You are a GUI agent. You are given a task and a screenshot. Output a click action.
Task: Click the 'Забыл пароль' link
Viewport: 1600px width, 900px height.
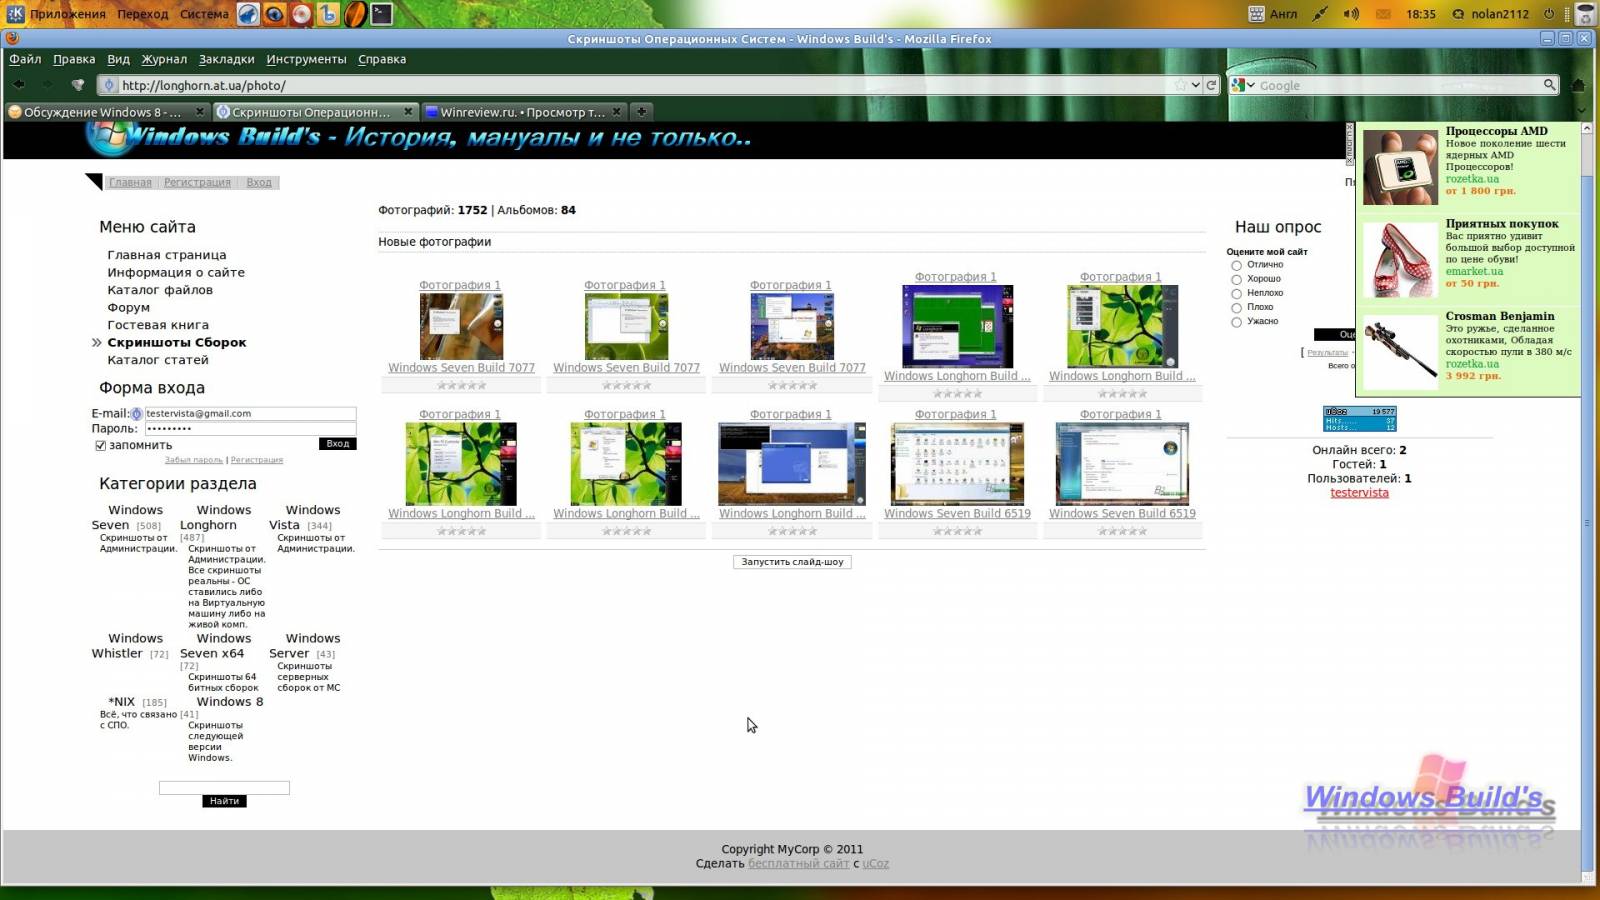tap(194, 460)
